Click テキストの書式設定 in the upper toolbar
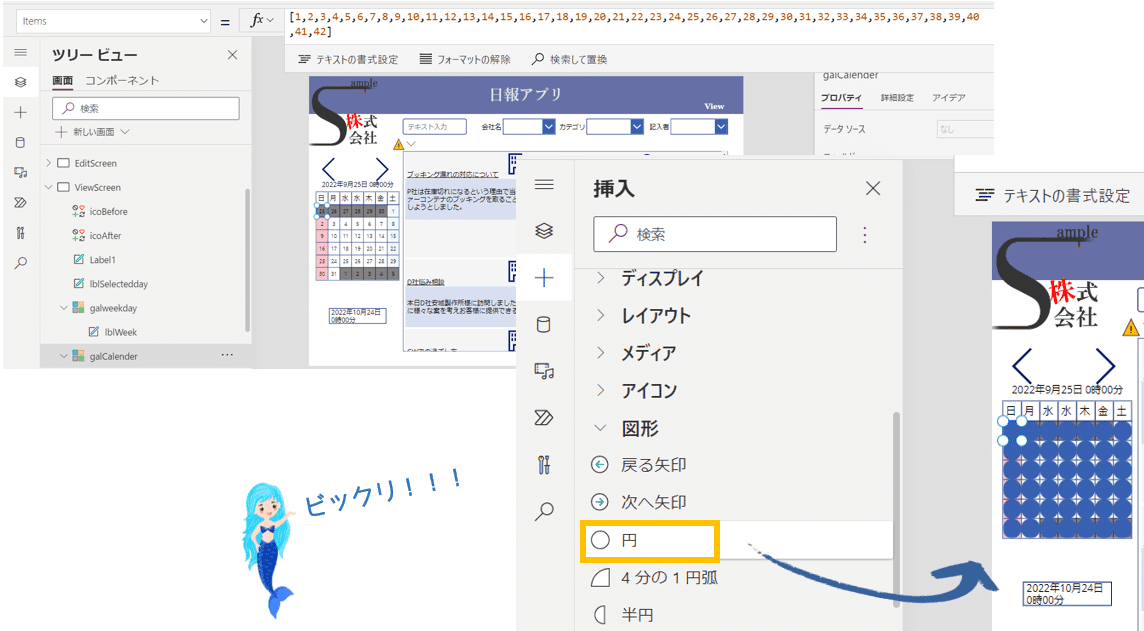Screen dimensions: 1144x631 click(349, 60)
